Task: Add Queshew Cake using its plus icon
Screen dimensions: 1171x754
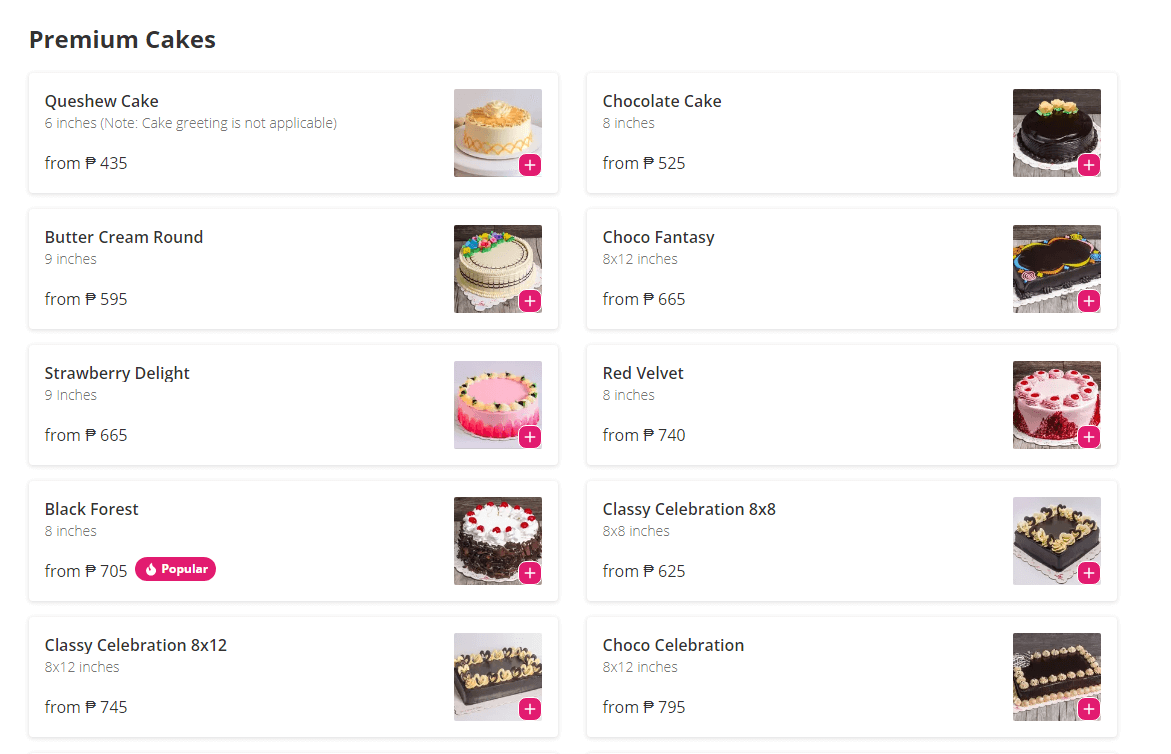Action: pos(531,166)
